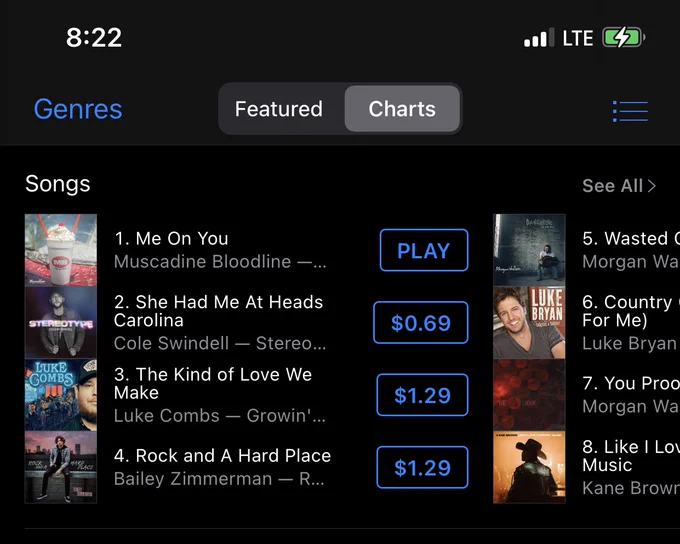The height and width of the screenshot is (544, 680).
Task: Open the Genres menu
Action: point(78,109)
